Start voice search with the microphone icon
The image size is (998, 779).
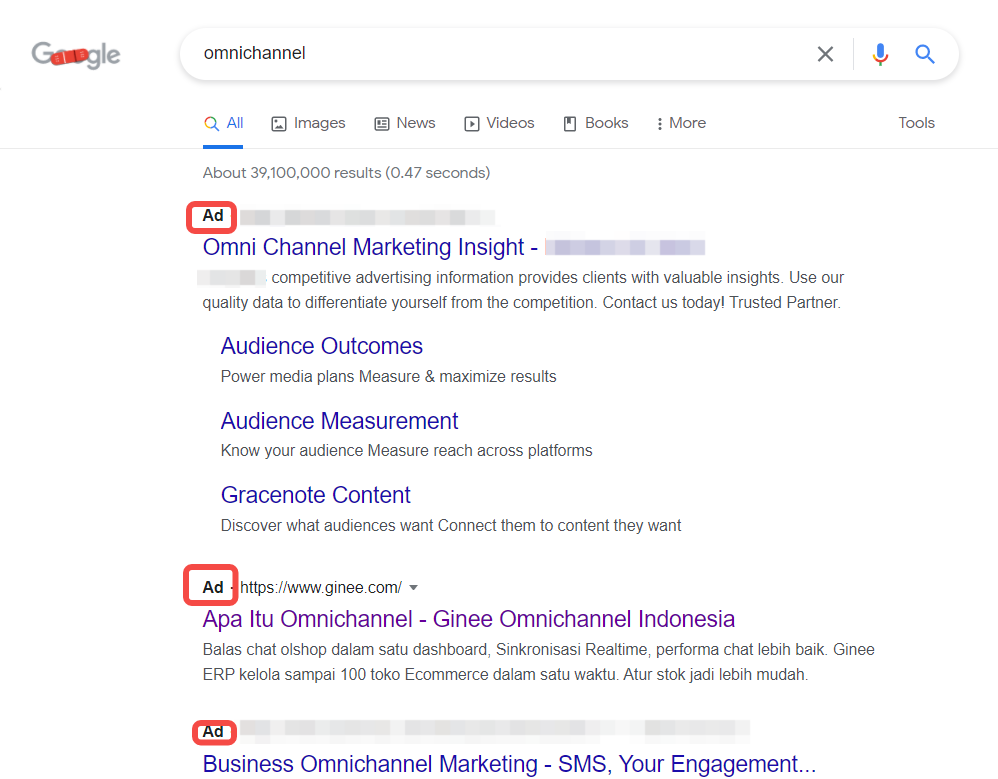pos(880,54)
